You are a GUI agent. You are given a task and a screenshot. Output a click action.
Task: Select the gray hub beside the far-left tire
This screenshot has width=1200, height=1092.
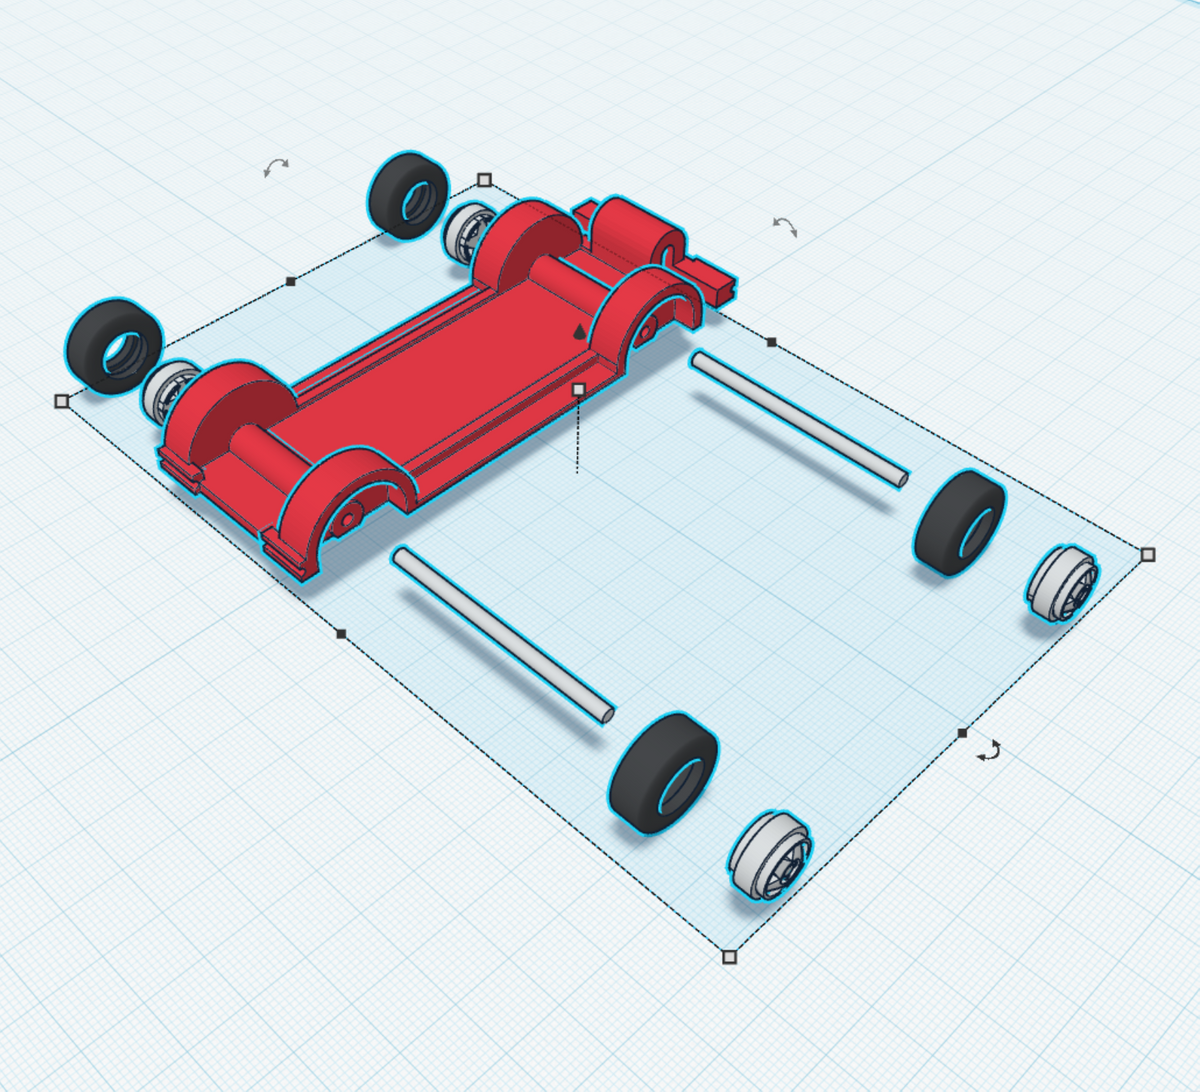[170, 393]
